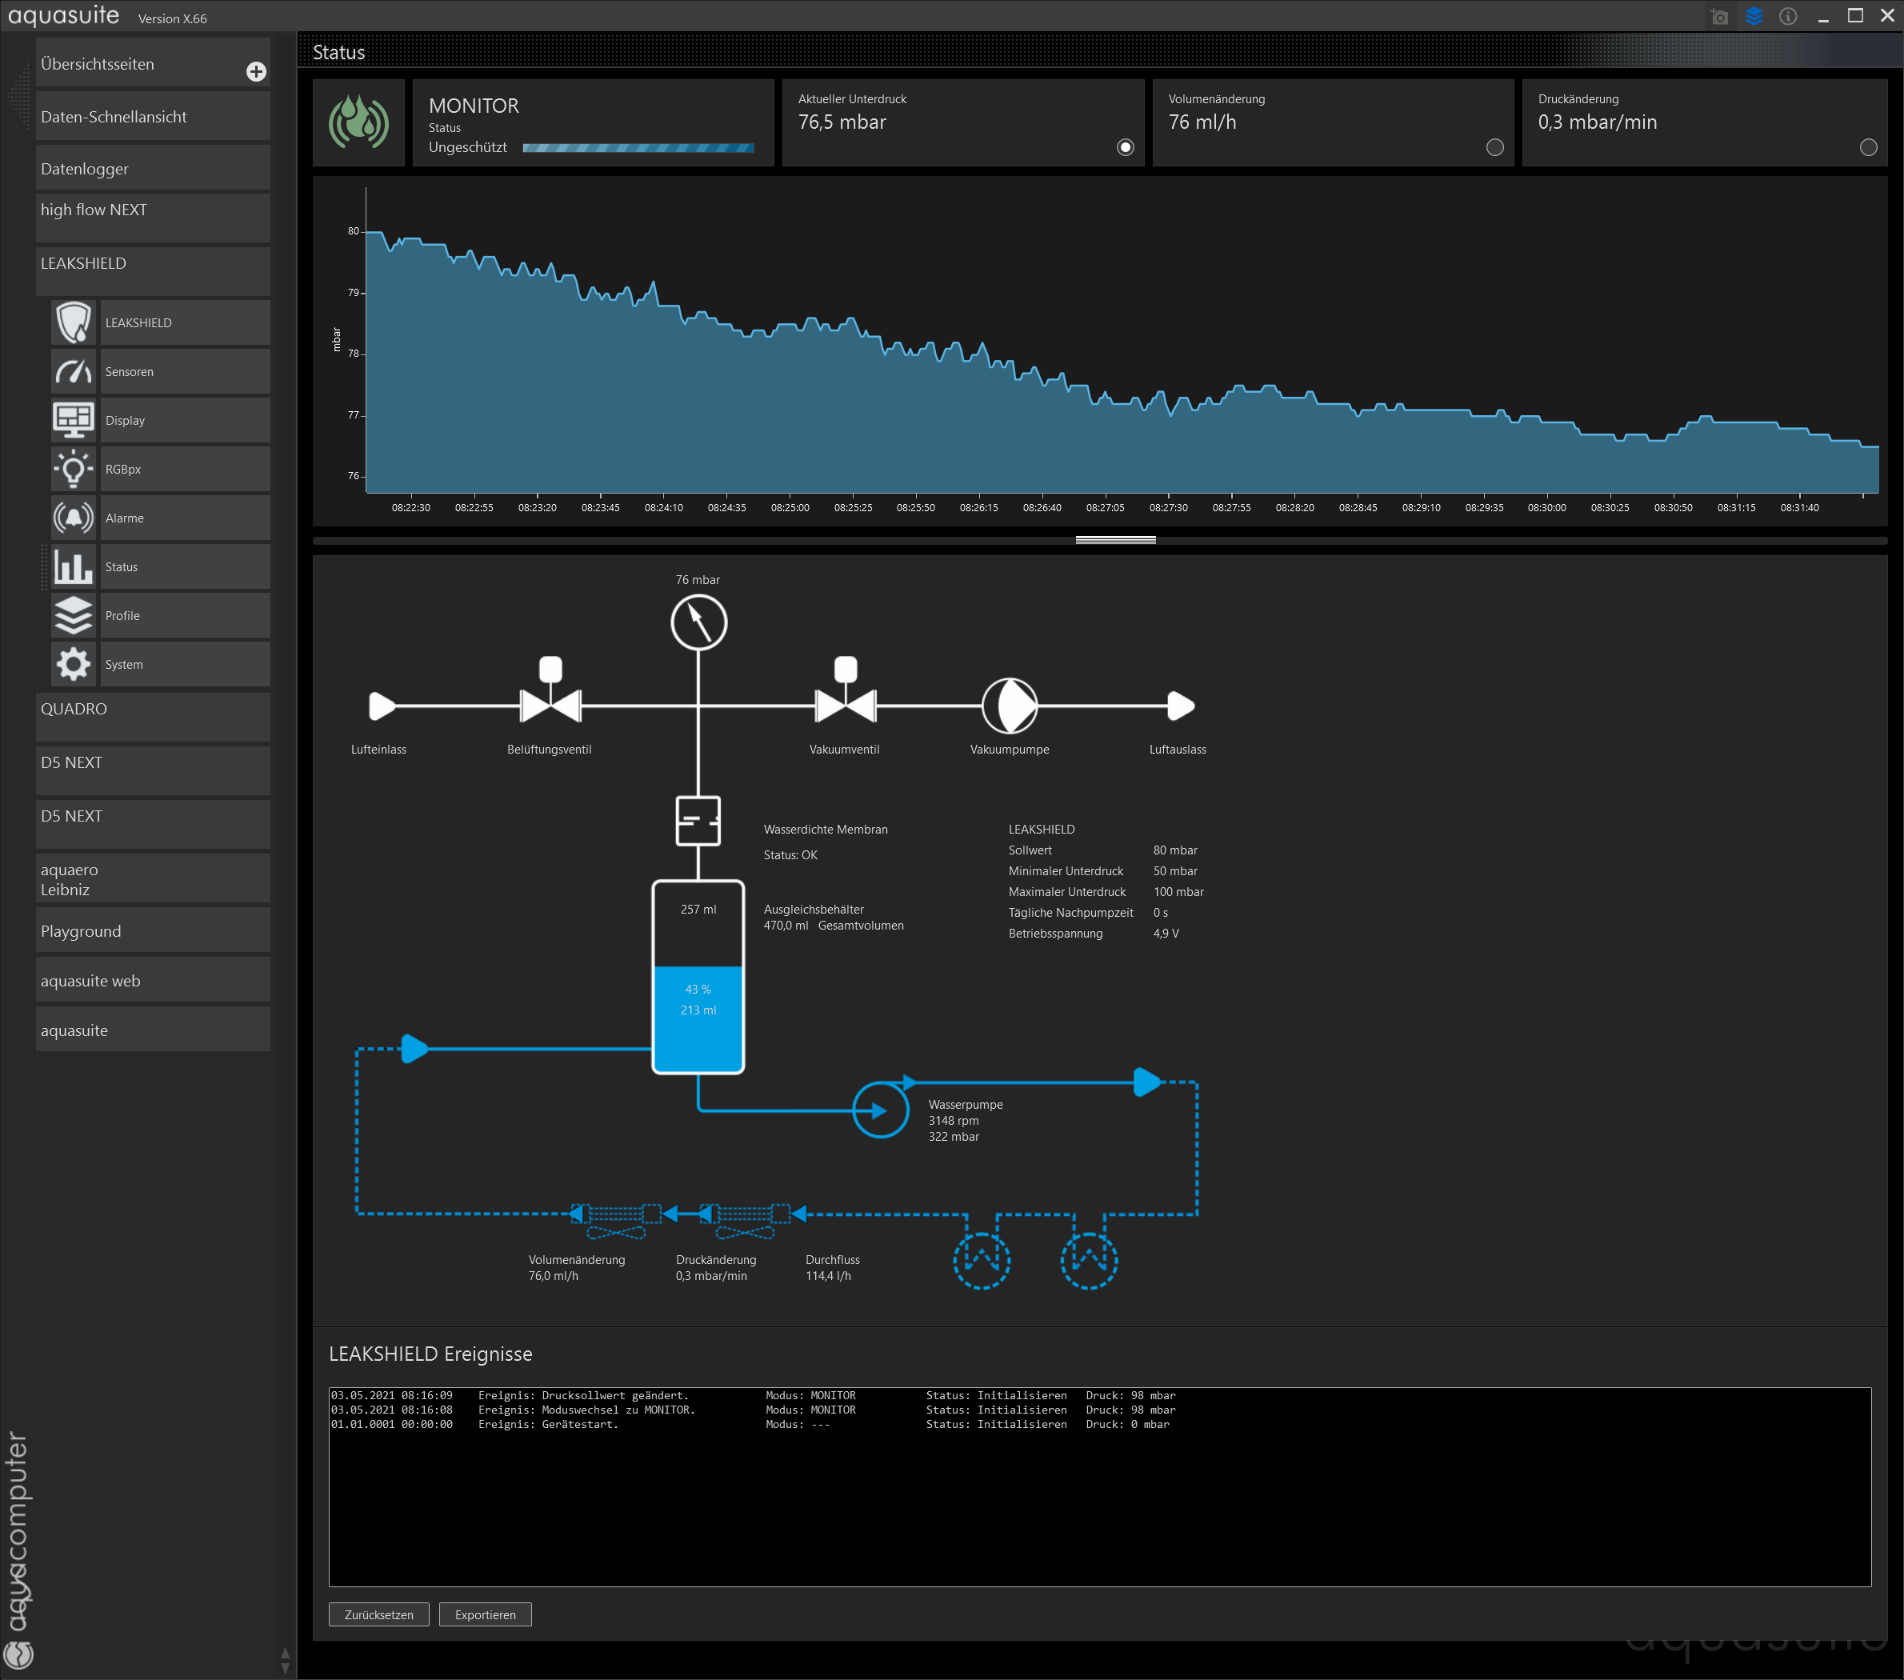Open the System gear icon

tap(74, 665)
